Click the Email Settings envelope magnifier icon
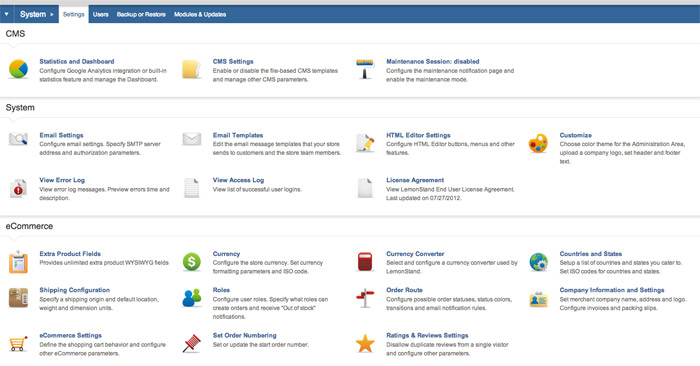700x366 pixels. (x=18, y=139)
